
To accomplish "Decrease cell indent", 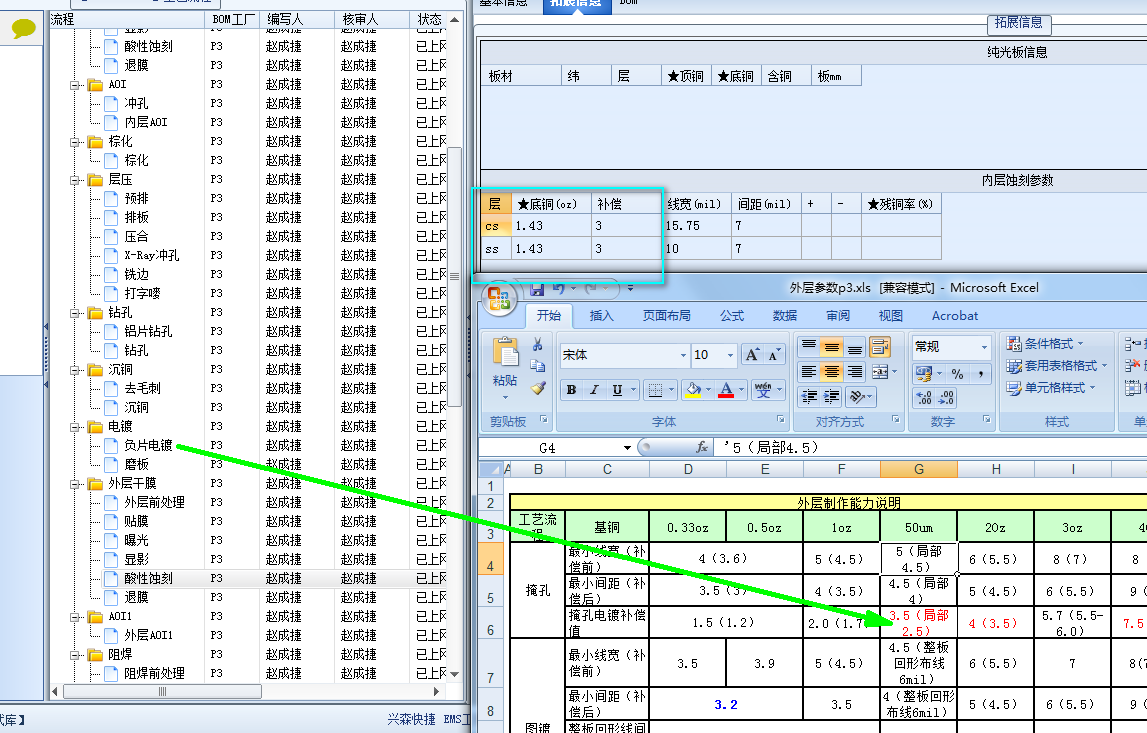I will (809, 396).
